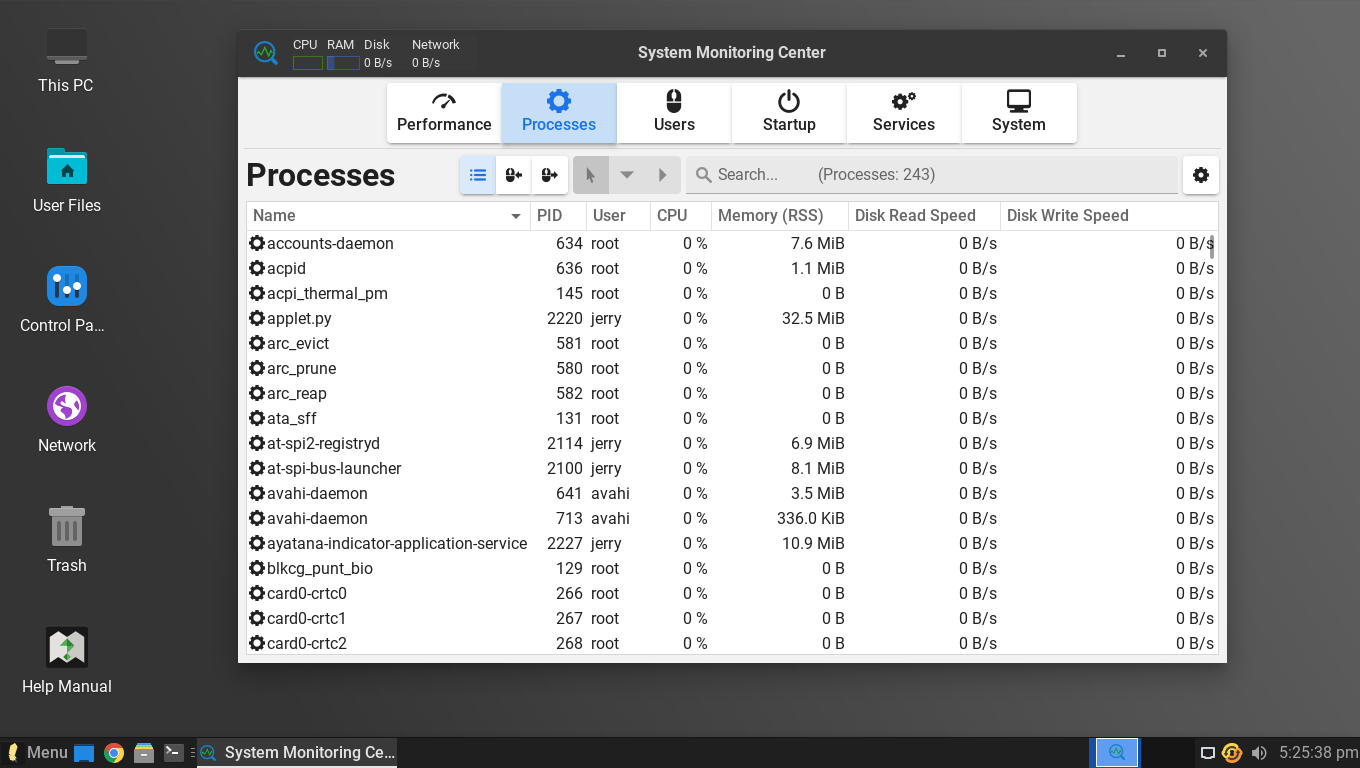Select the card0-crtc2 process
This screenshot has height=768, width=1360.
(x=732, y=643)
